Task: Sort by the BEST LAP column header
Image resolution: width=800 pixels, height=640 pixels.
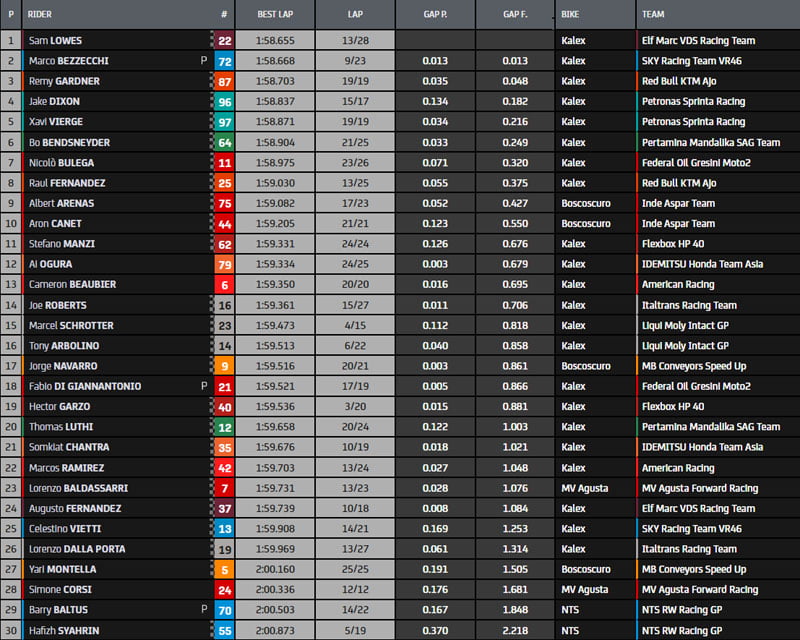Action: (x=274, y=15)
